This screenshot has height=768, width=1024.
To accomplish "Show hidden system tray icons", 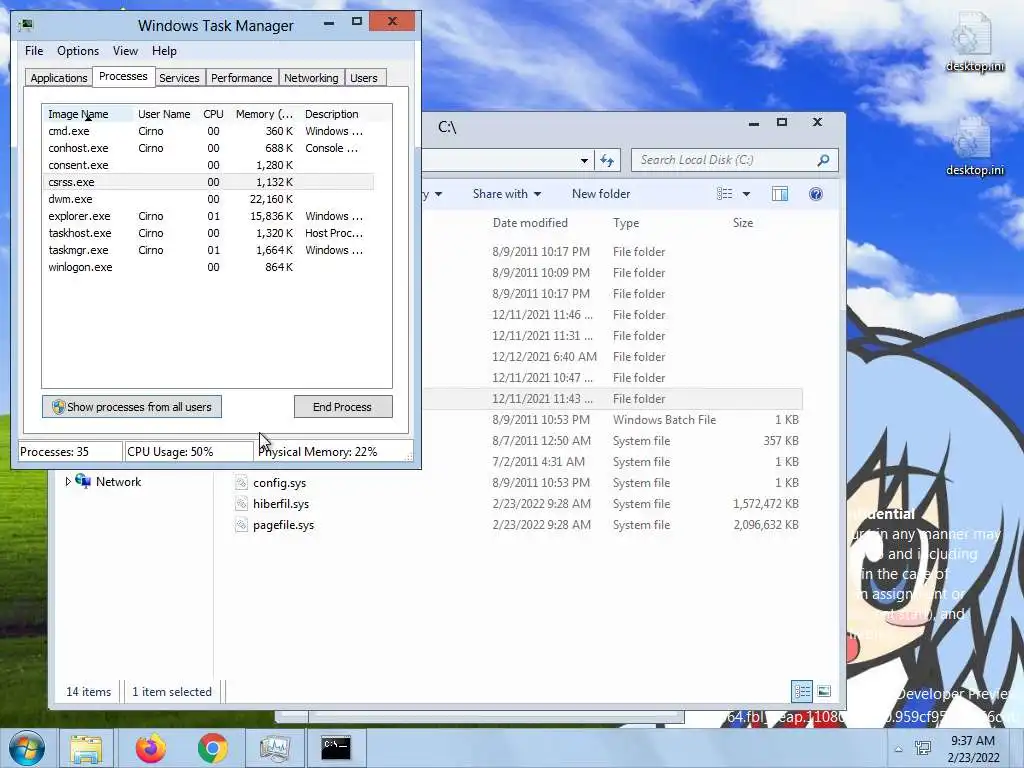I will click(x=899, y=749).
